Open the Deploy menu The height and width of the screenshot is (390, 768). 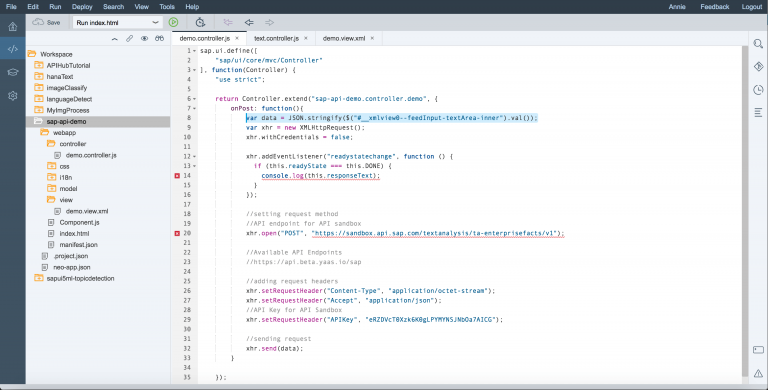pos(82,7)
